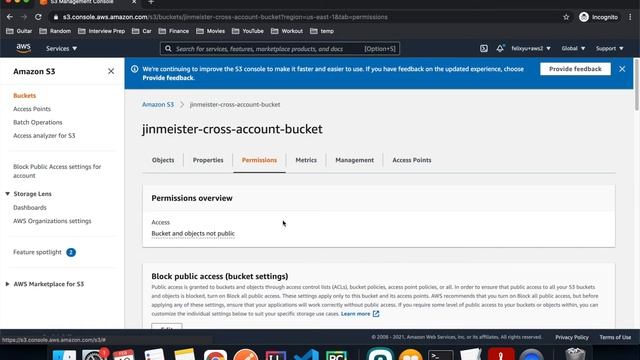Image resolution: width=640 pixels, height=360 pixels.
Task: Click the browser back arrow
Action: click(10, 17)
